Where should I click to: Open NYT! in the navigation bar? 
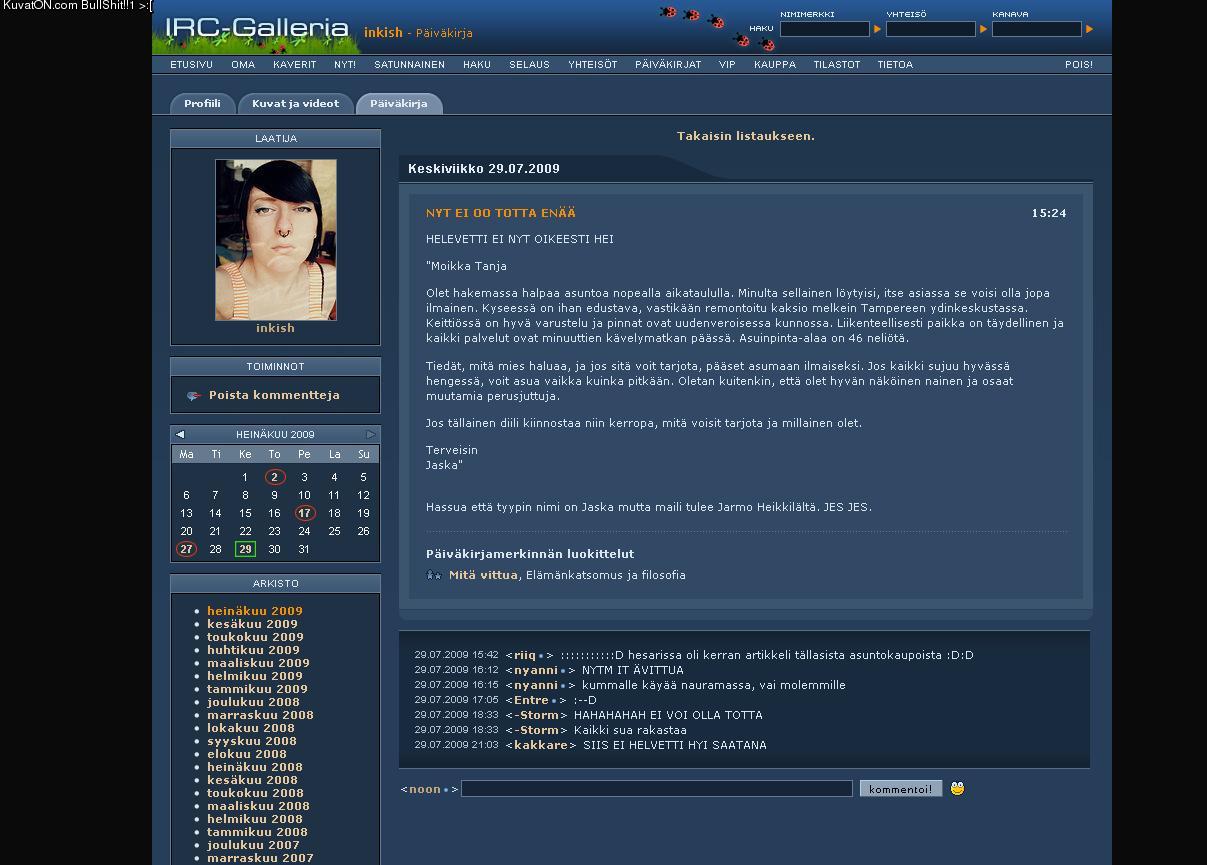click(345, 64)
